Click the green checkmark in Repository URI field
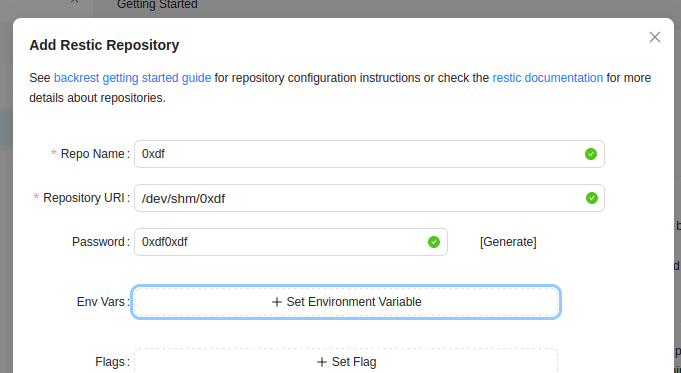This screenshot has width=681, height=373. pyautogui.click(x=592, y=198)
